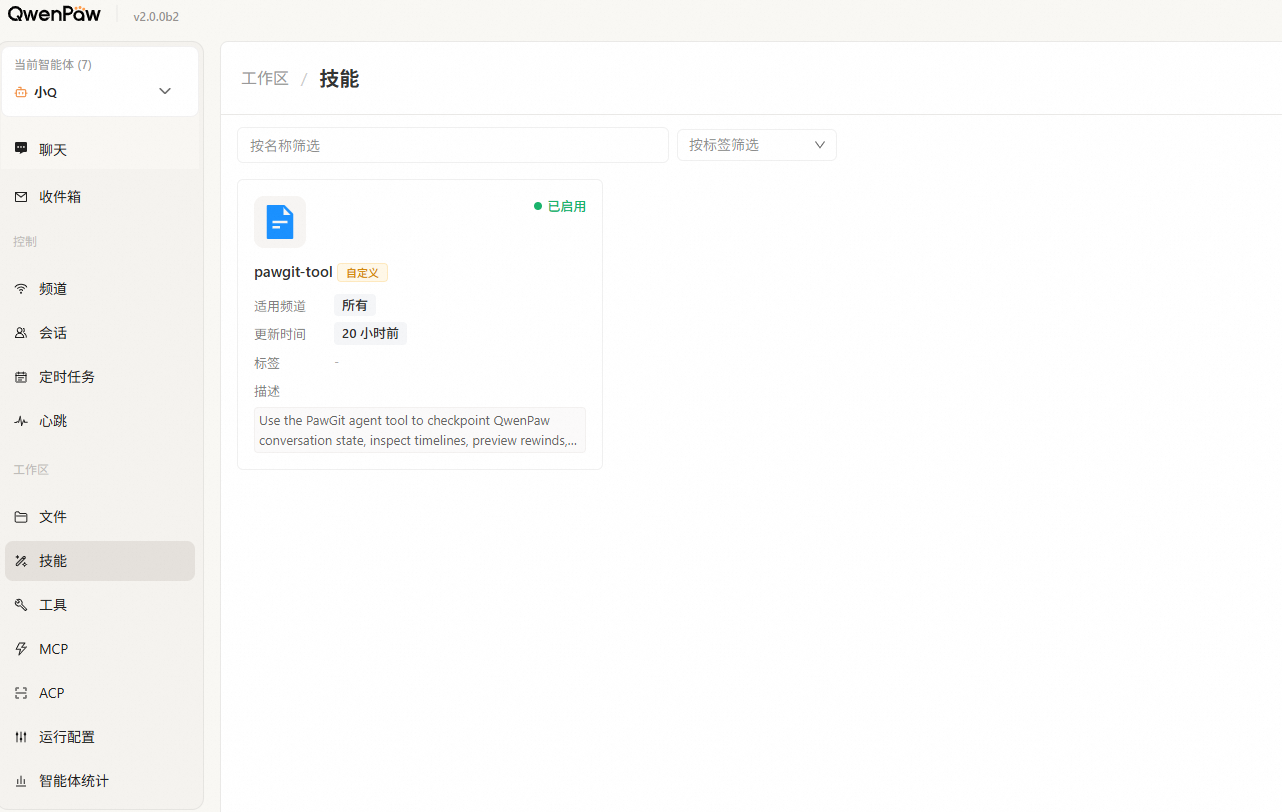Screen dimensions: 1282x812
Task: Open 文件 in the sidebar
Action: point(100,517)
